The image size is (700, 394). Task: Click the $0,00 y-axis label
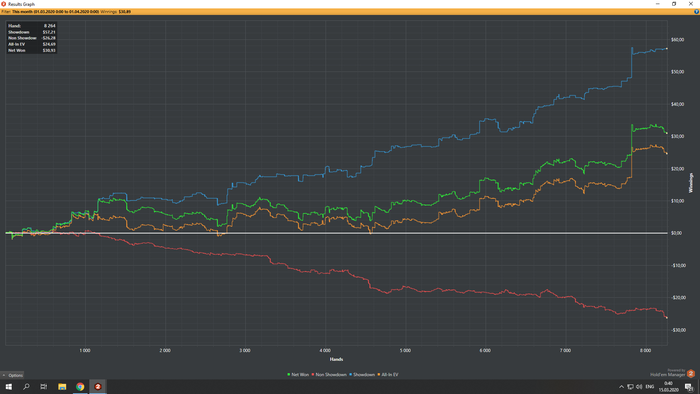pyautogui.click(x=676, y=233)
